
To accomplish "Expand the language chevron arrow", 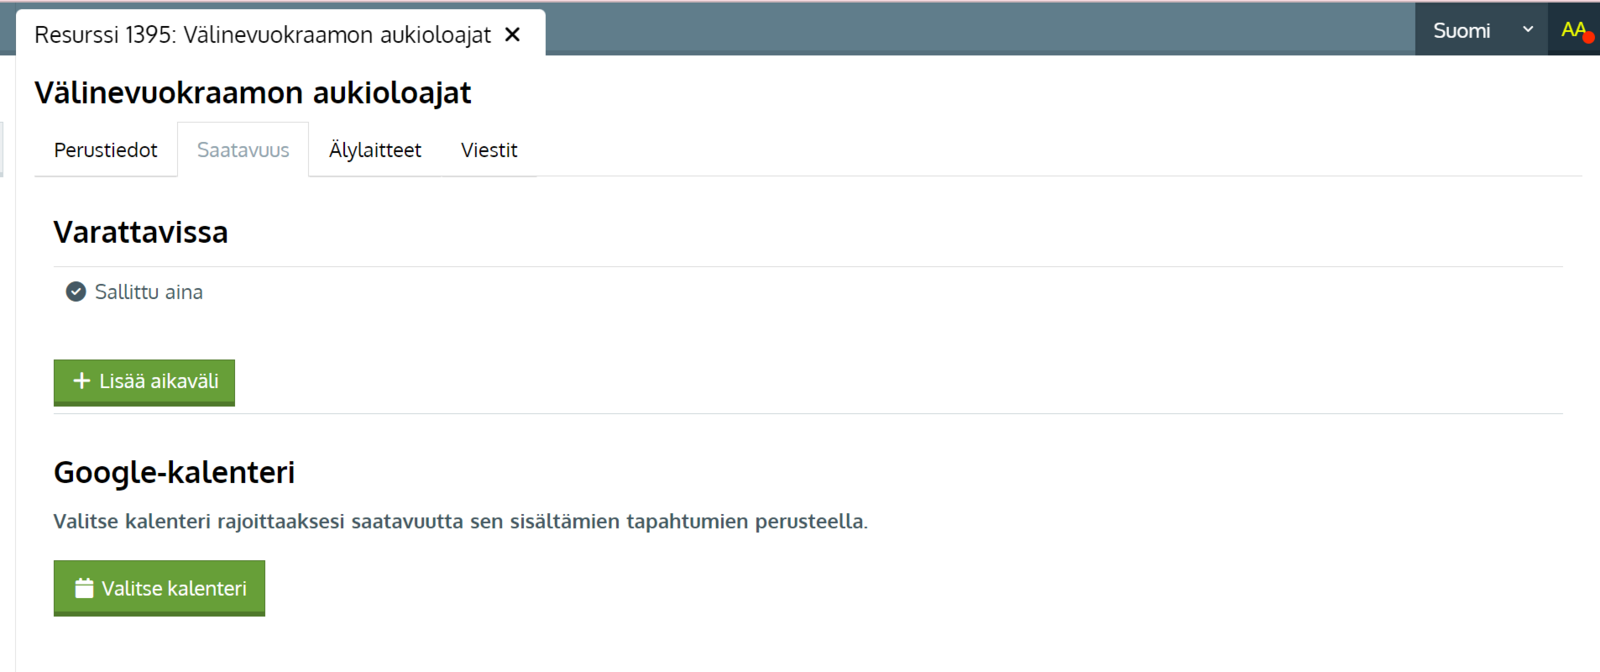I will [x=1528, y=30].
